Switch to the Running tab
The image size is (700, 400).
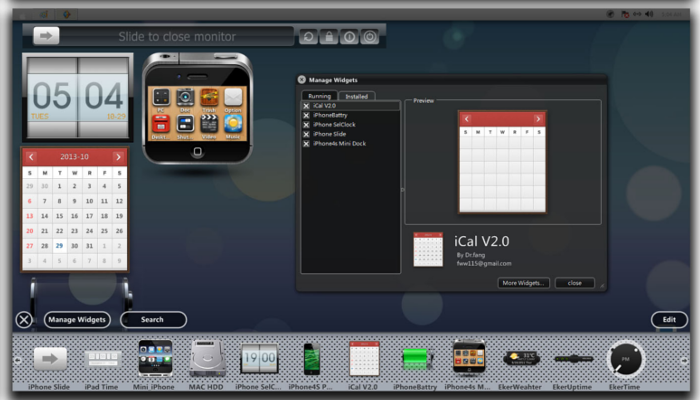pyautogui.click(x=319, y=96)
